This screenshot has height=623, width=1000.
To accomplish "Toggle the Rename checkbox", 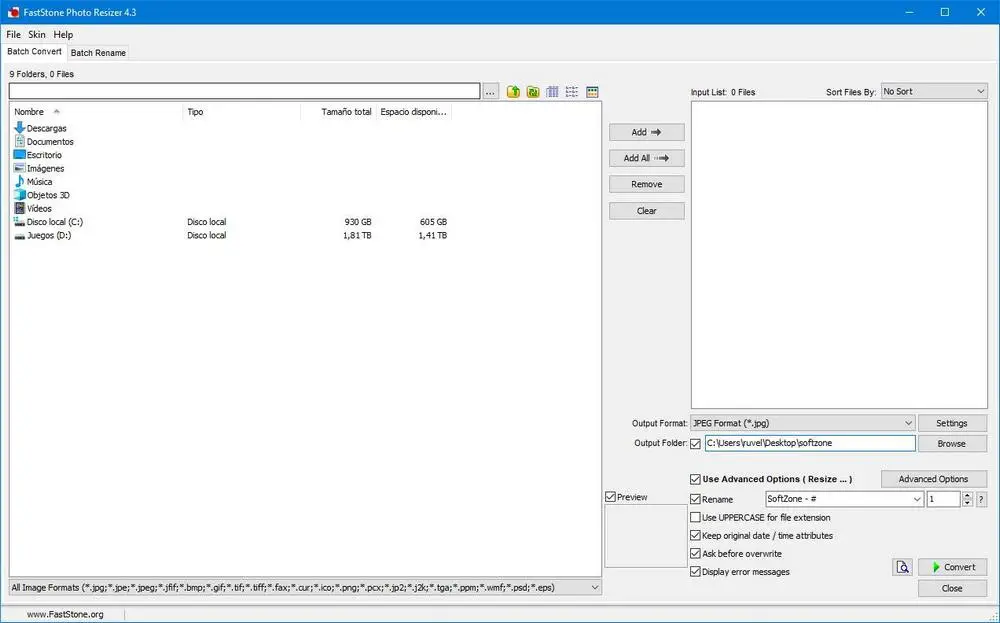I will click(x=695, y=499).
